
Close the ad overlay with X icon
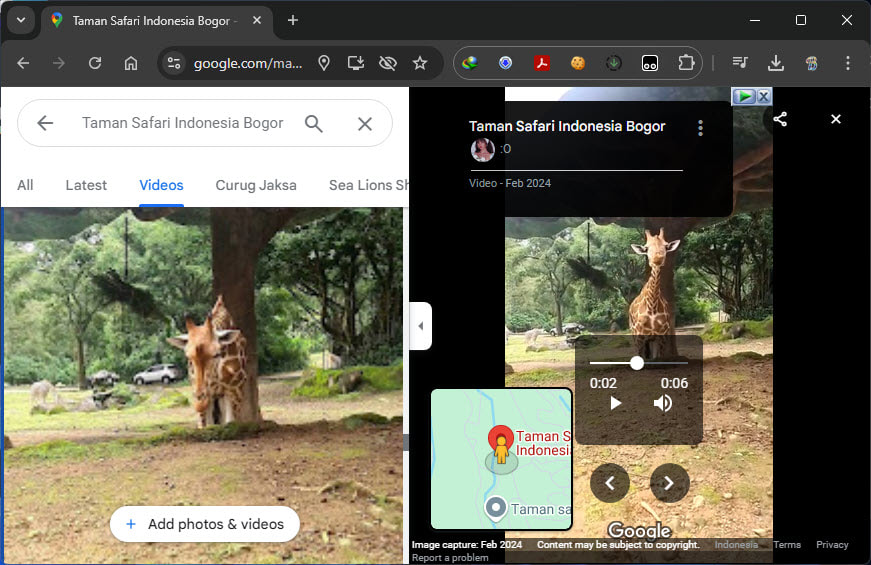pyautogui.click(x=764, y=97)
